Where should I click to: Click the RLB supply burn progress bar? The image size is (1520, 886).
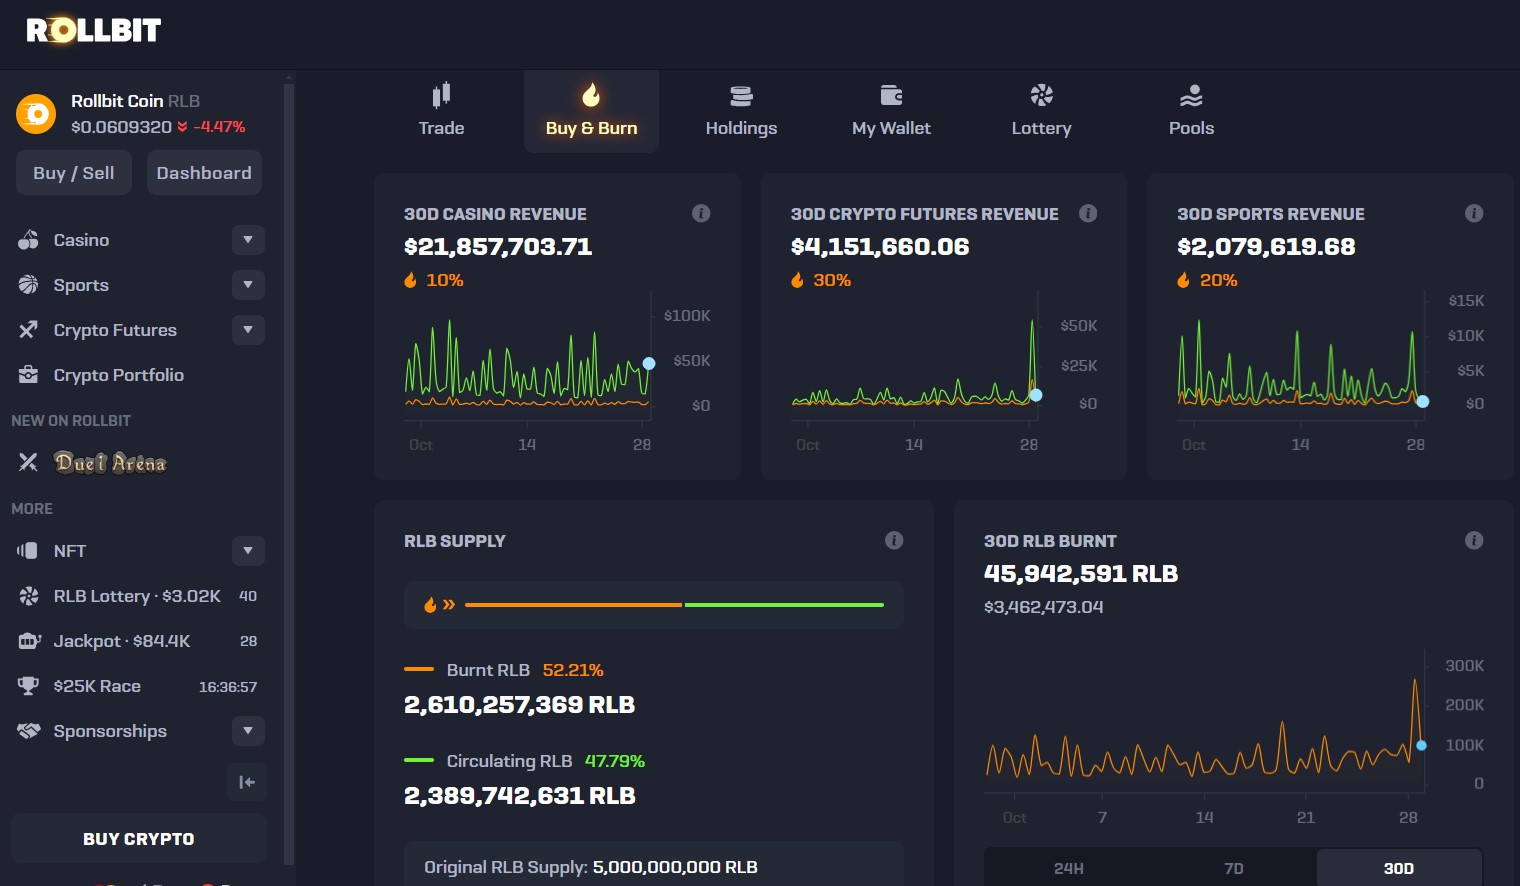(674, 605)
